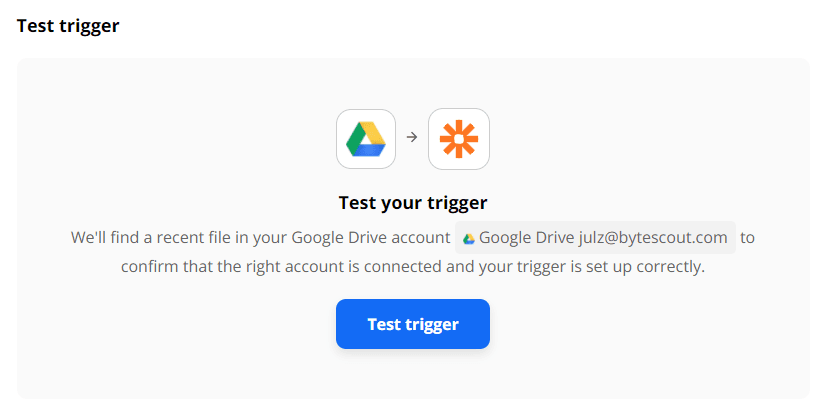Click the Test trigger section heading
The image size is (827, 406).
click(x=68, y=26)
